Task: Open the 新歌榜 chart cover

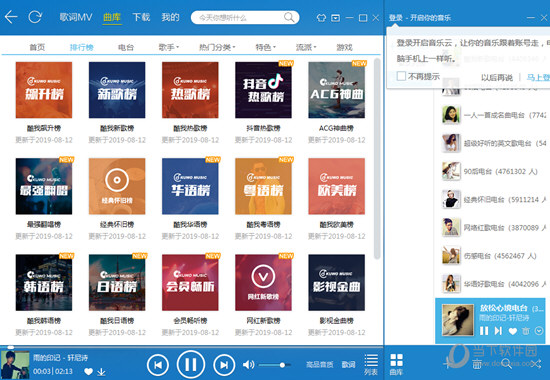Action: pos(117,90)
